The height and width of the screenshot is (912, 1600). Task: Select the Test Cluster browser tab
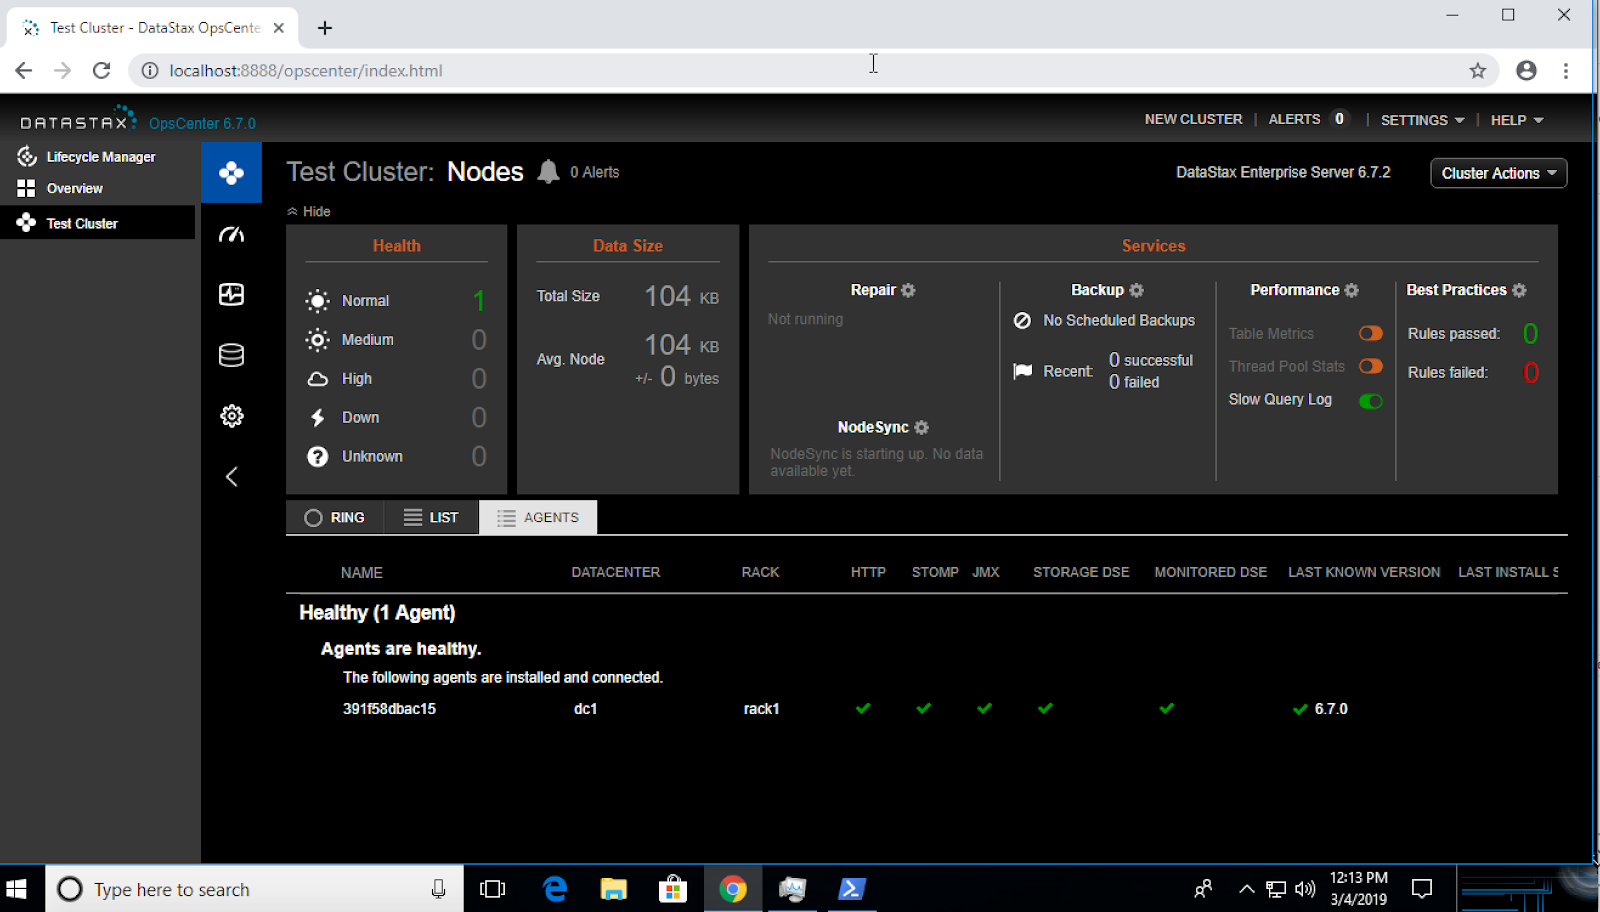pyautogui.click(x=152, y=28)
